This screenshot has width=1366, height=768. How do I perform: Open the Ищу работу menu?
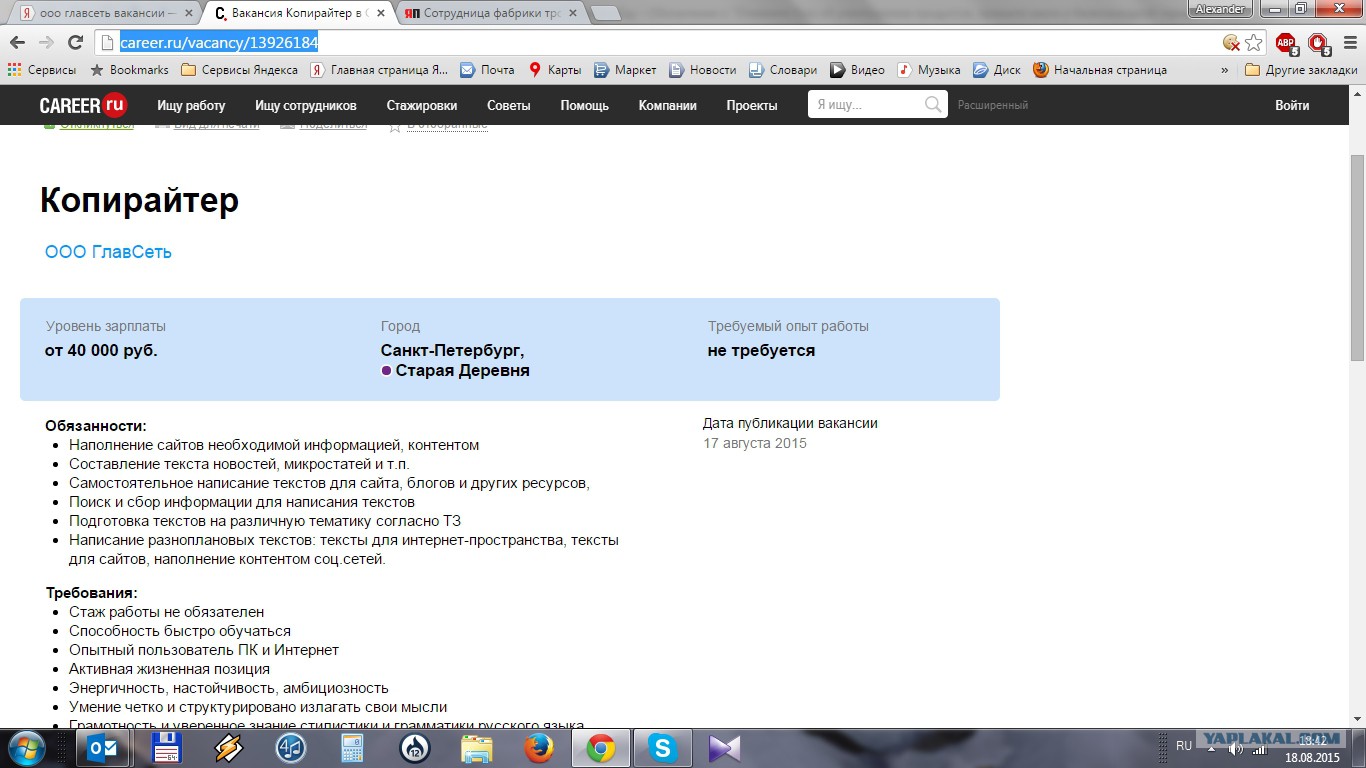[191, 105]
